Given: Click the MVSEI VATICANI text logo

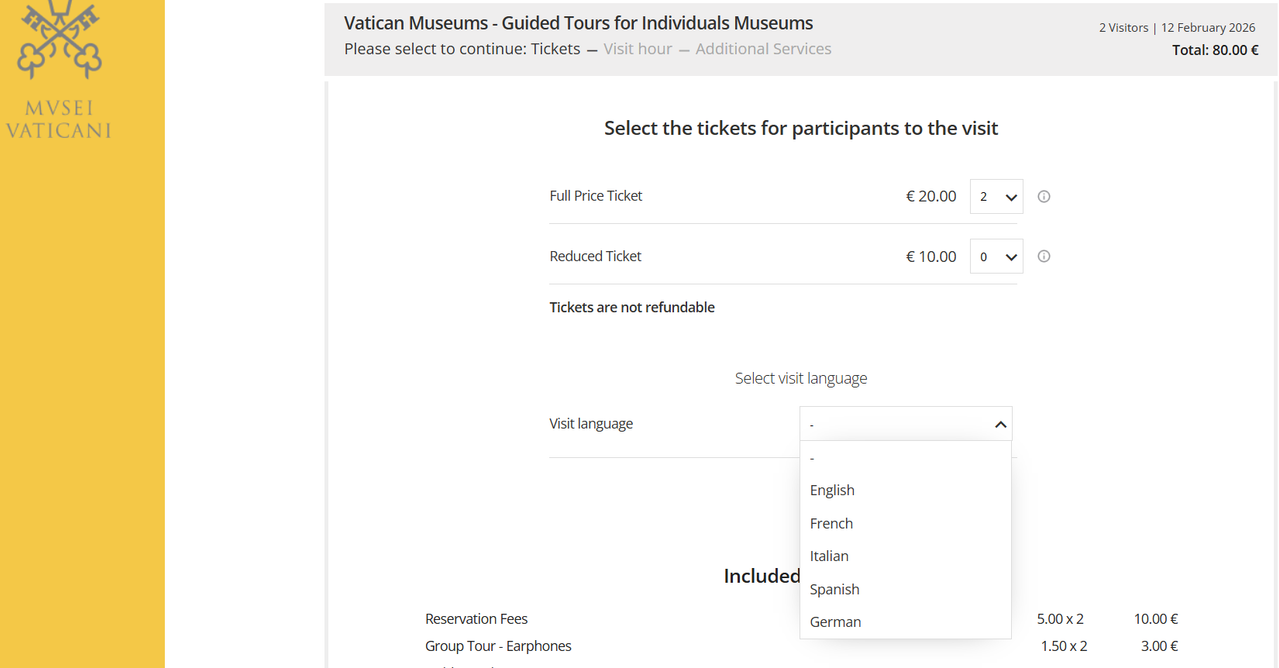Looking at the screenshot, I should click(x=59, y=119).
